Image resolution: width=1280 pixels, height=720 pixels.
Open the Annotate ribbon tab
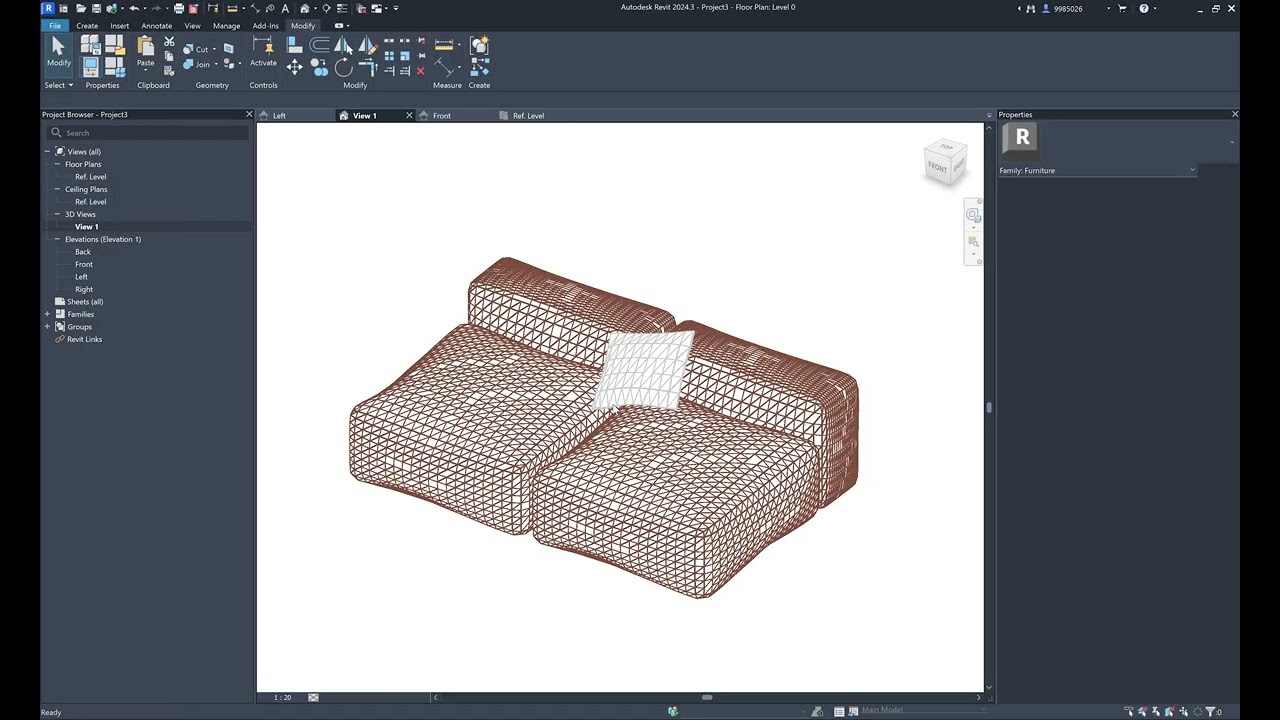[156, 26]
